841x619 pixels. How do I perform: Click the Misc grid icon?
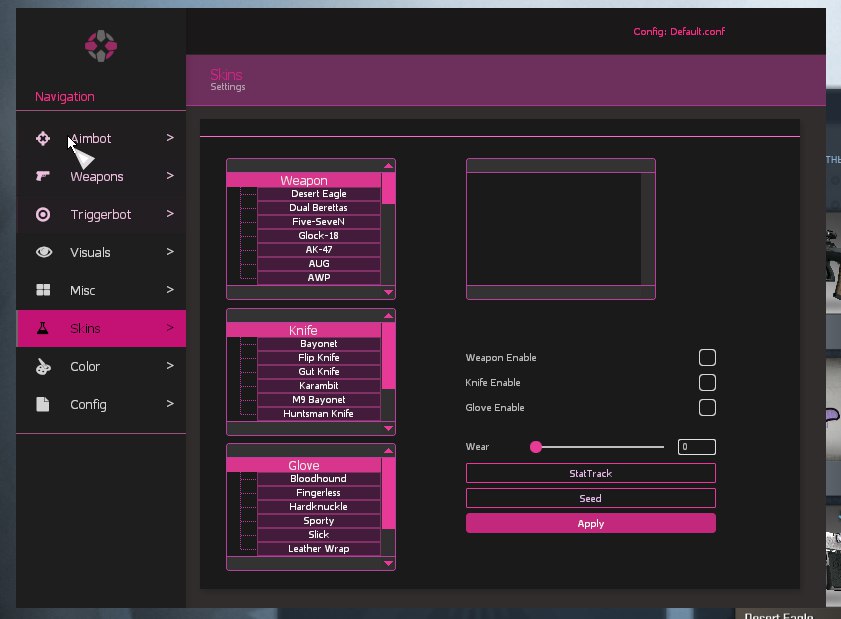43,290
